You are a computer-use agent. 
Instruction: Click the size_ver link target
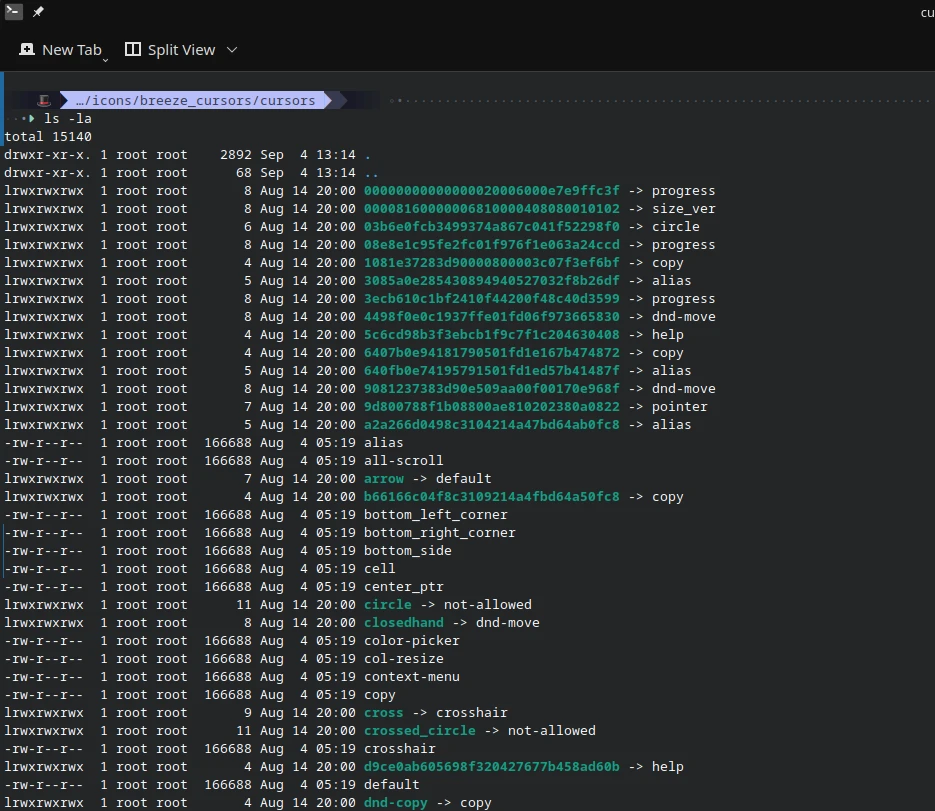tap(683, 209)
